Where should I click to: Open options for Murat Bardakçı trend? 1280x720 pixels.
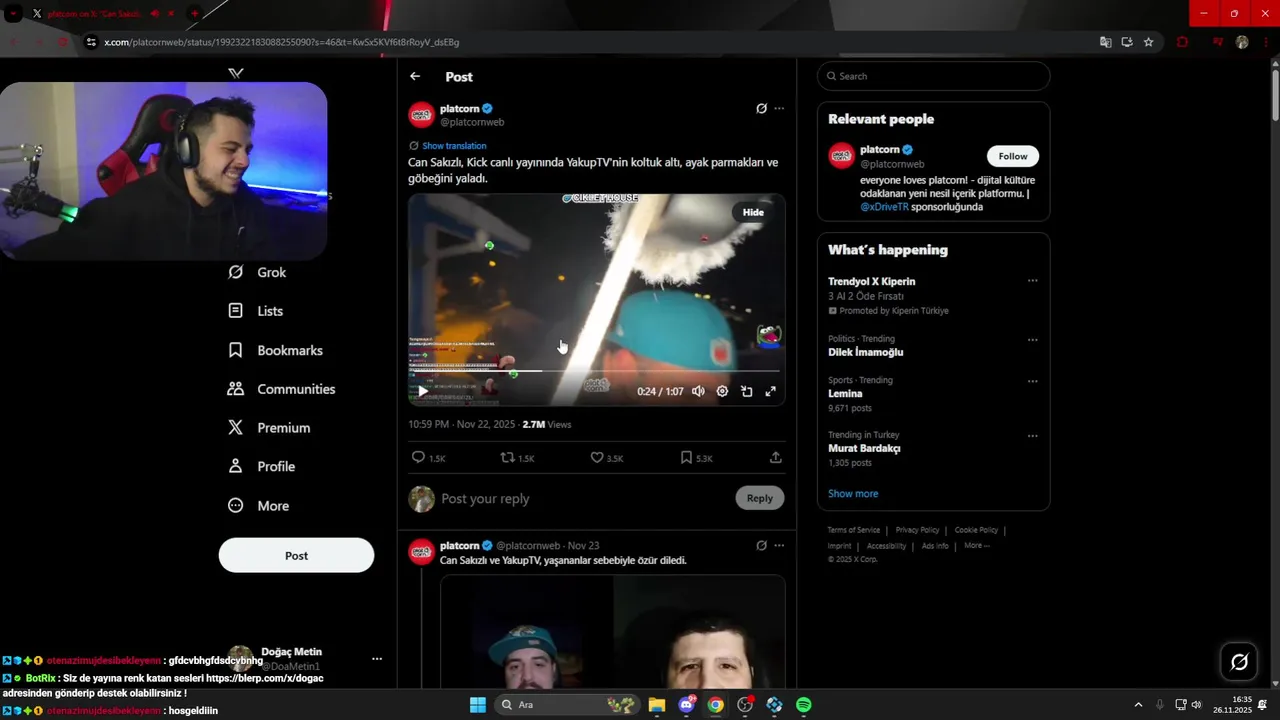tap(1033, 436)
